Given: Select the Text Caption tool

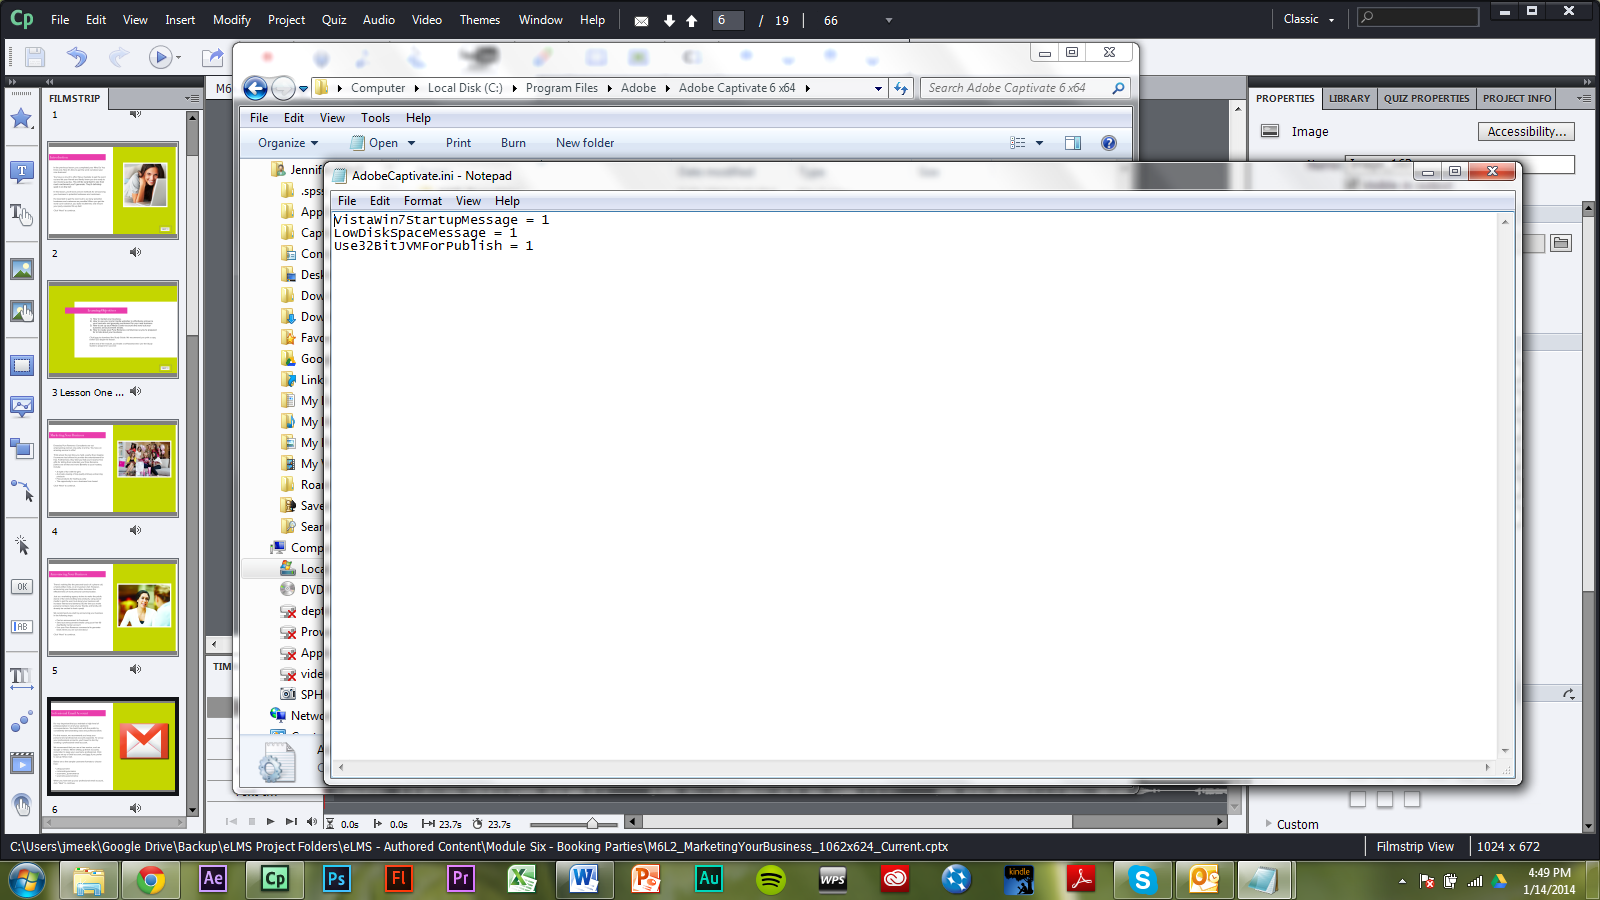Looking at the screenshot, I should (22, 172).
